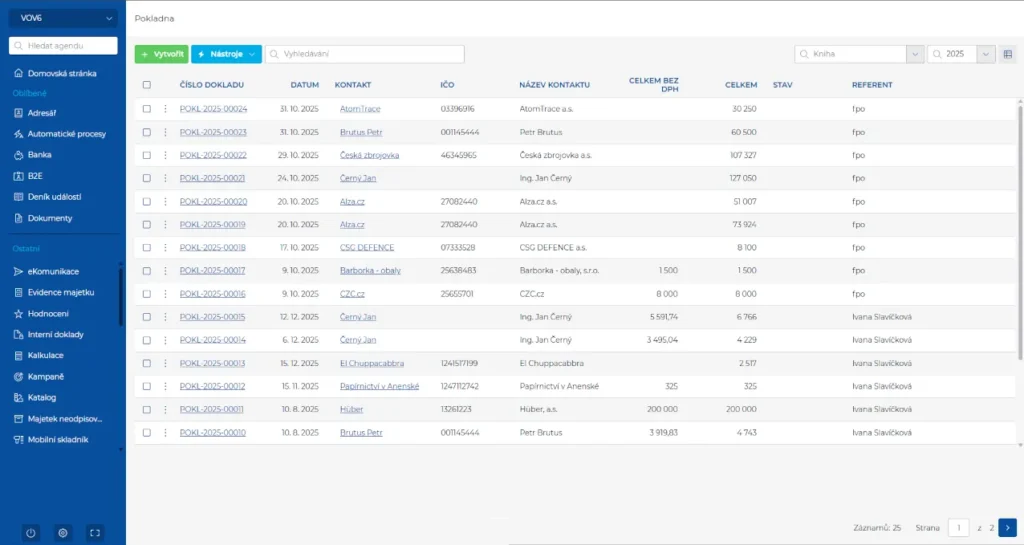This screenshot has height=545, width=1024.
Task: Tick checkbox for row POKL-2025-00022
Action: point(147,155)
